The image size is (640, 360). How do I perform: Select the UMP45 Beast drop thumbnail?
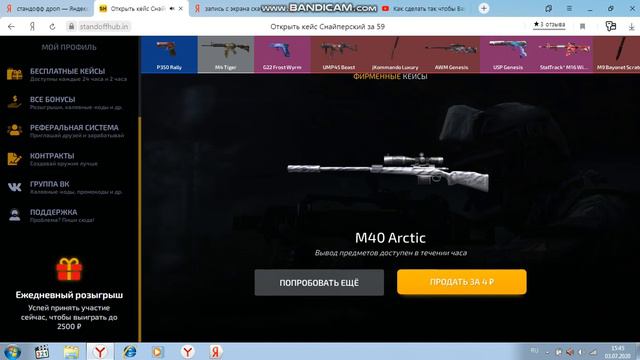point(339,54)
